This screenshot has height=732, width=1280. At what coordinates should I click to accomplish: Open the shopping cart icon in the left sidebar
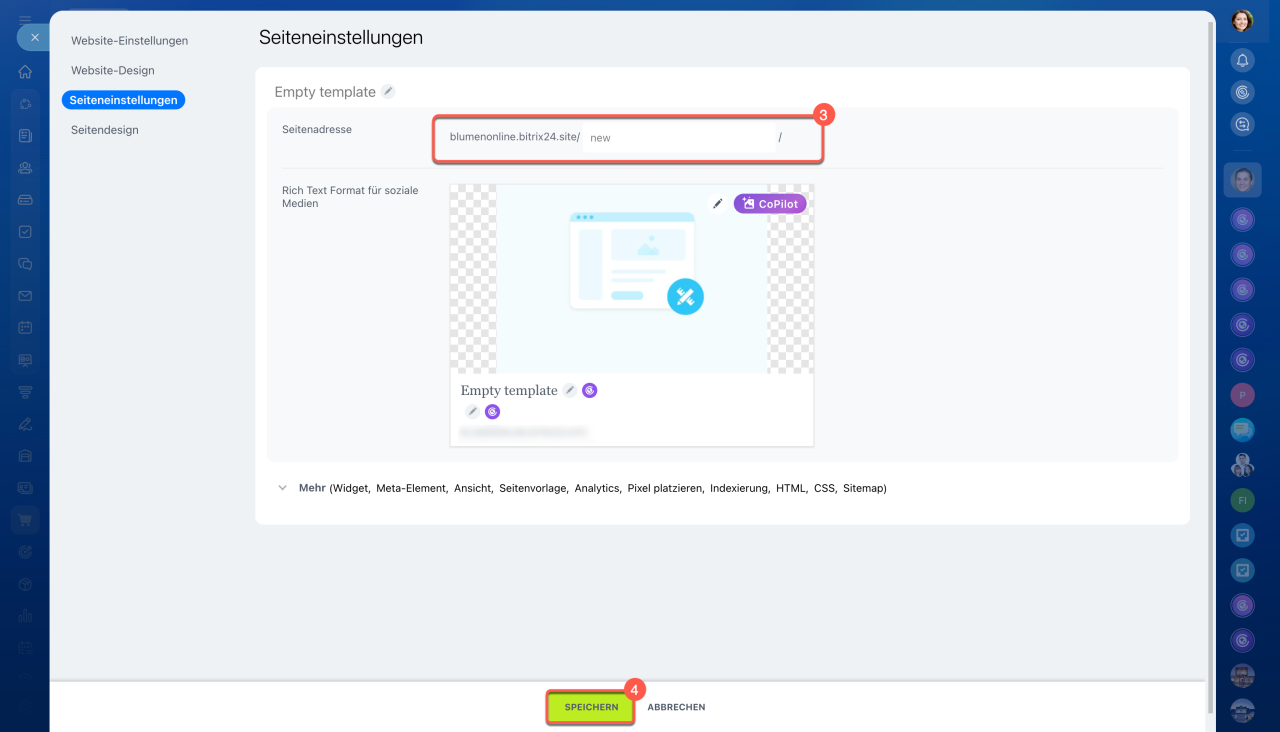tap(25, 519)
